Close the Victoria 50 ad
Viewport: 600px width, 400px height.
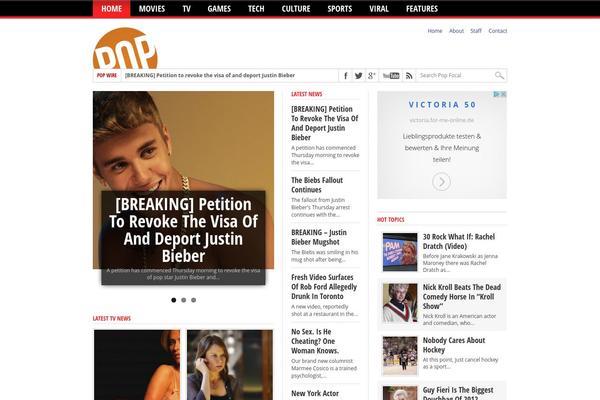click(x=504, y=94)
